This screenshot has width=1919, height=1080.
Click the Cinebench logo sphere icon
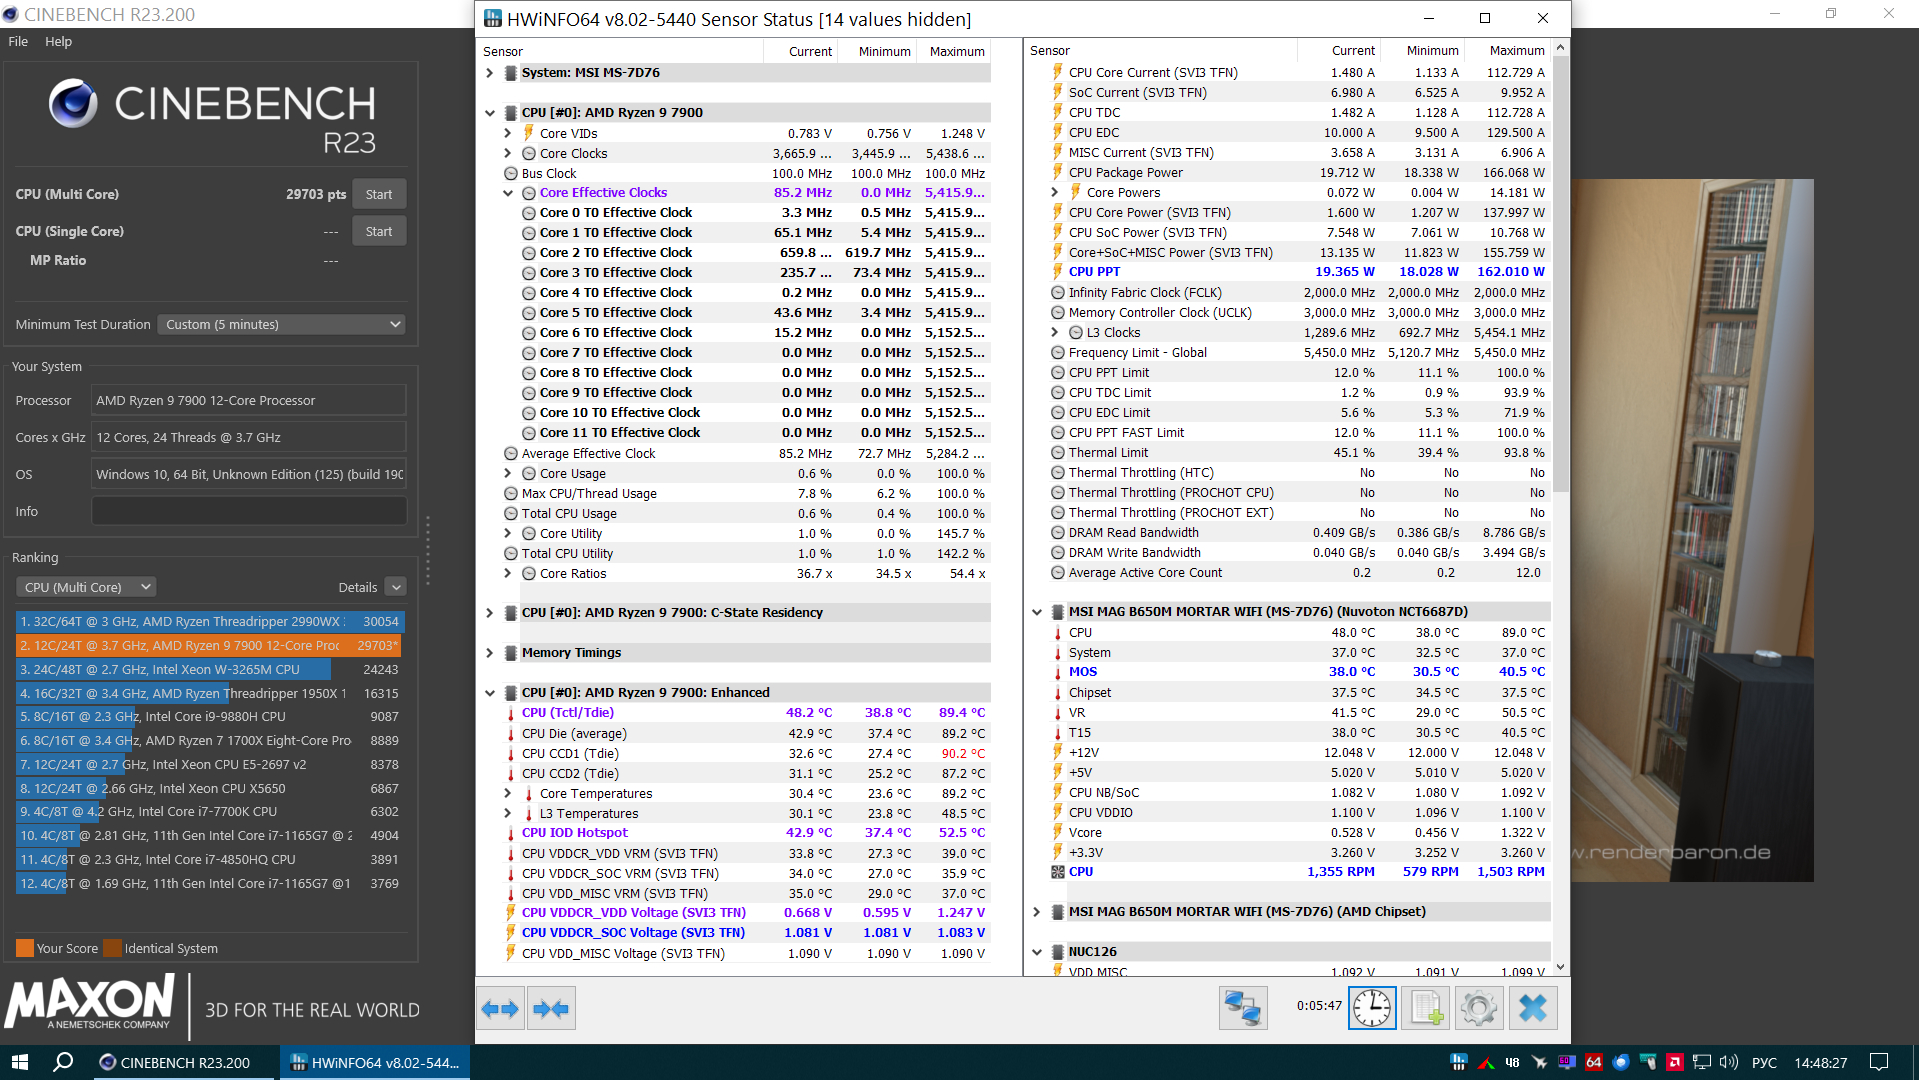point(73,103)
